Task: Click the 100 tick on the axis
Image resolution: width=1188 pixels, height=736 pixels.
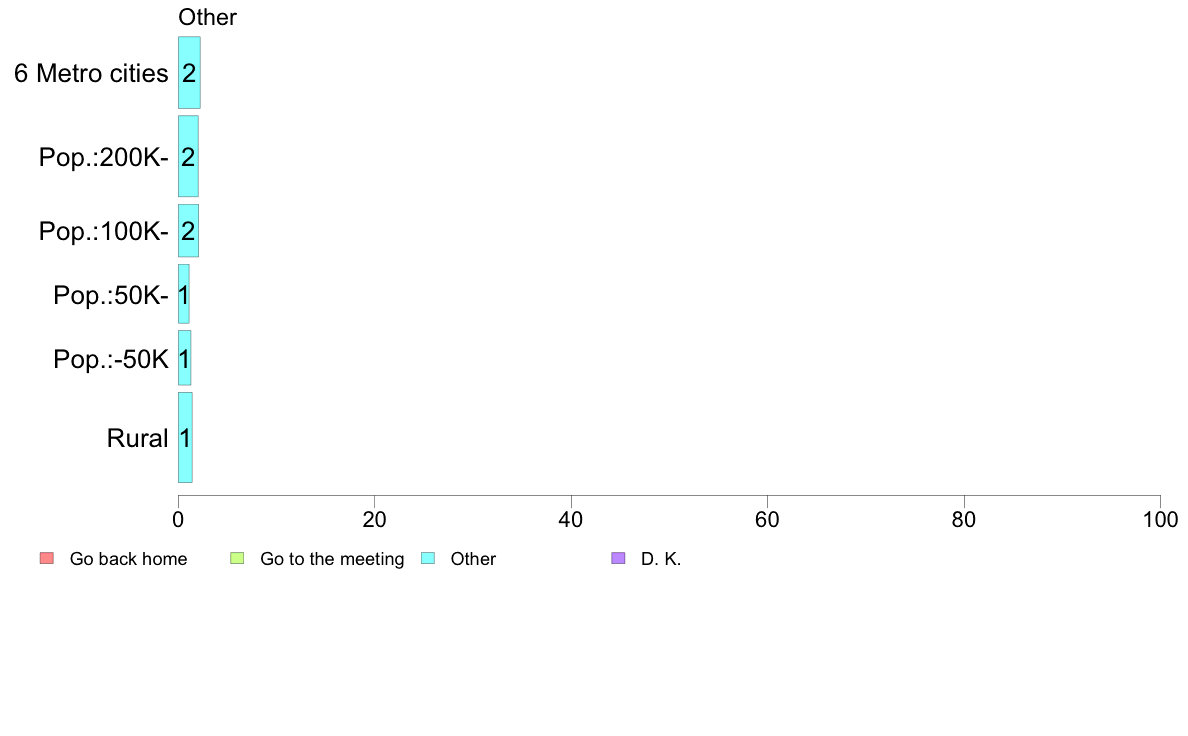Action: 1160,519
